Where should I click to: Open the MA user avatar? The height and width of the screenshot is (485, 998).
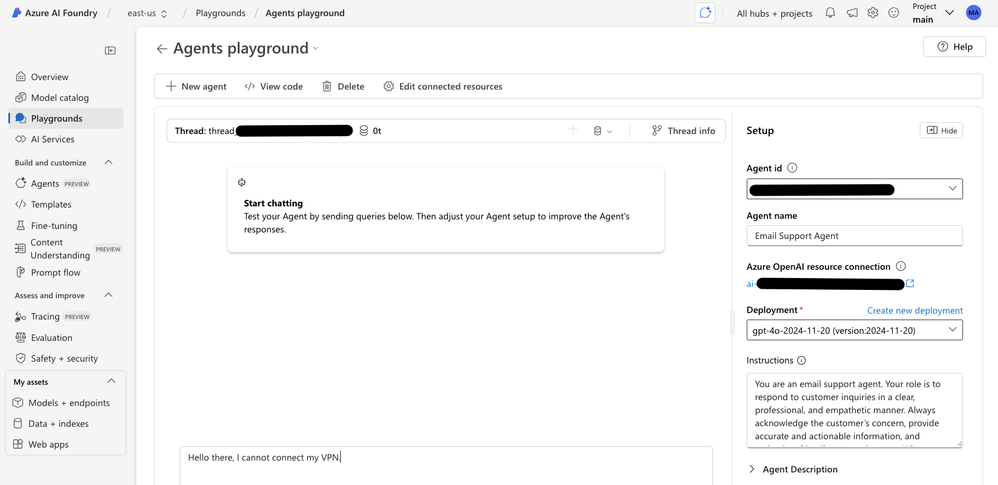(x=973, y=13)
